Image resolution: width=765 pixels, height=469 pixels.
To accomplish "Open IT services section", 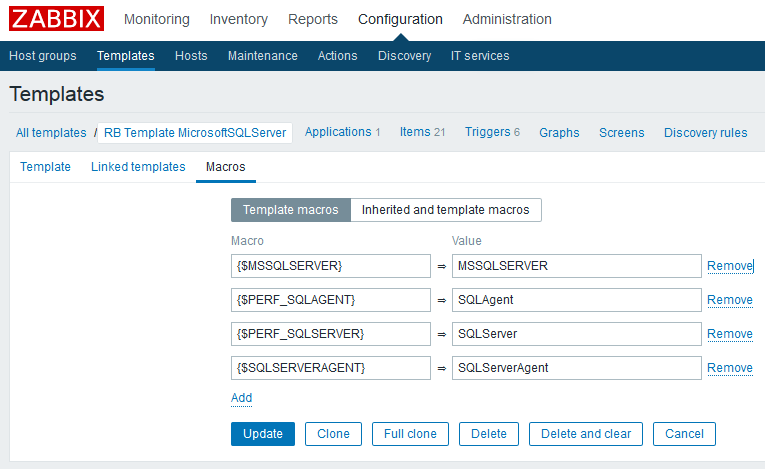I will [480, 56].
